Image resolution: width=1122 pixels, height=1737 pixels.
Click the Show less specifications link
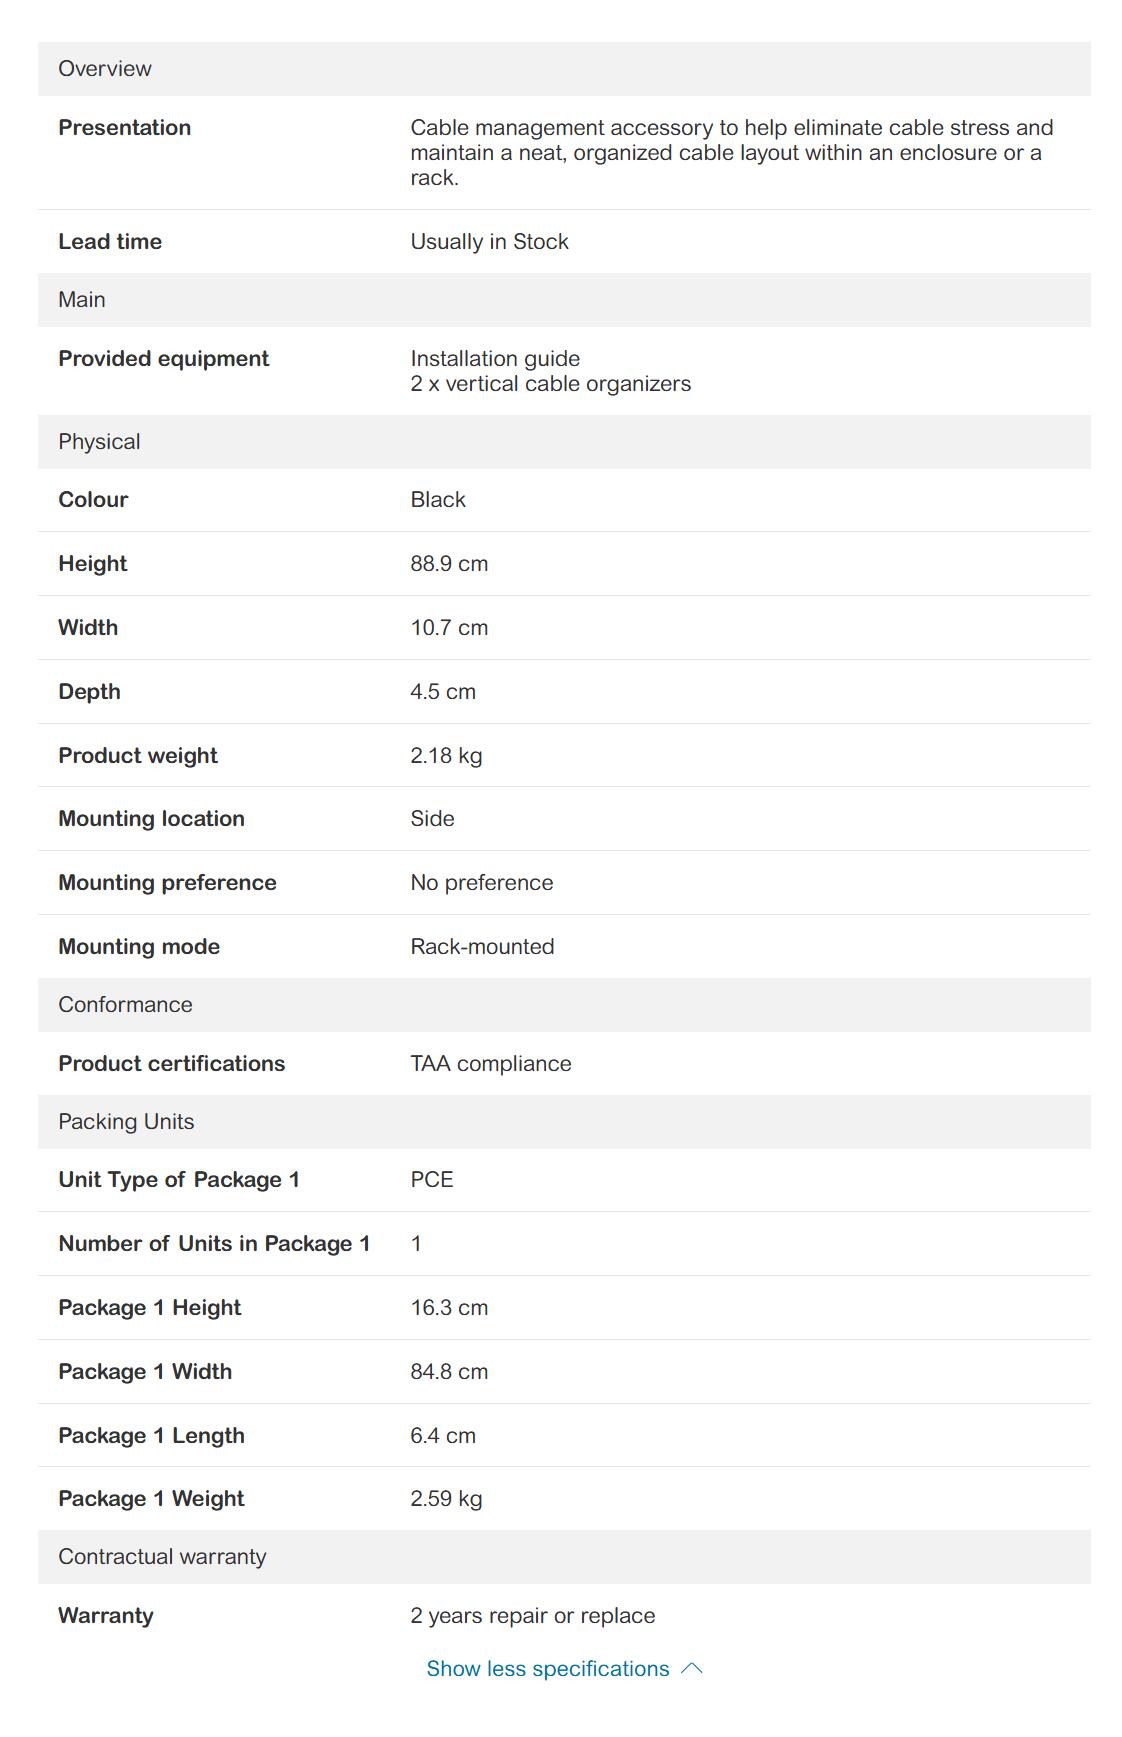[x=547, y=1668]
